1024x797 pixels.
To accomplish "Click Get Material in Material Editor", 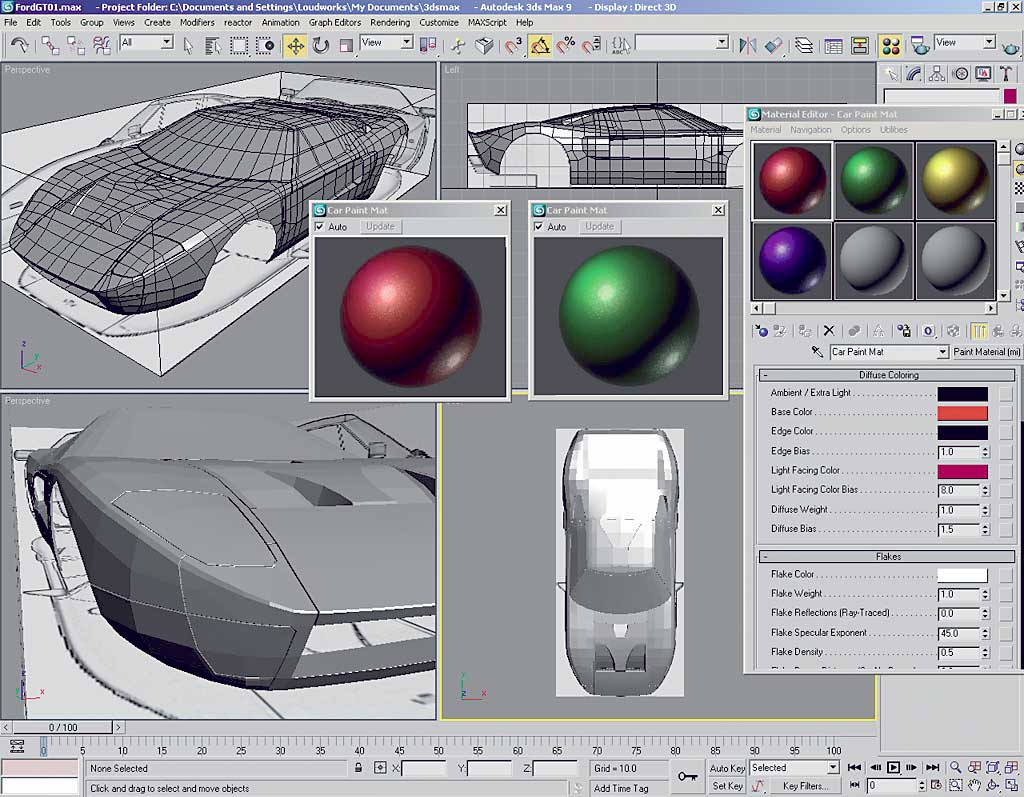I will (x=761, y=331).
